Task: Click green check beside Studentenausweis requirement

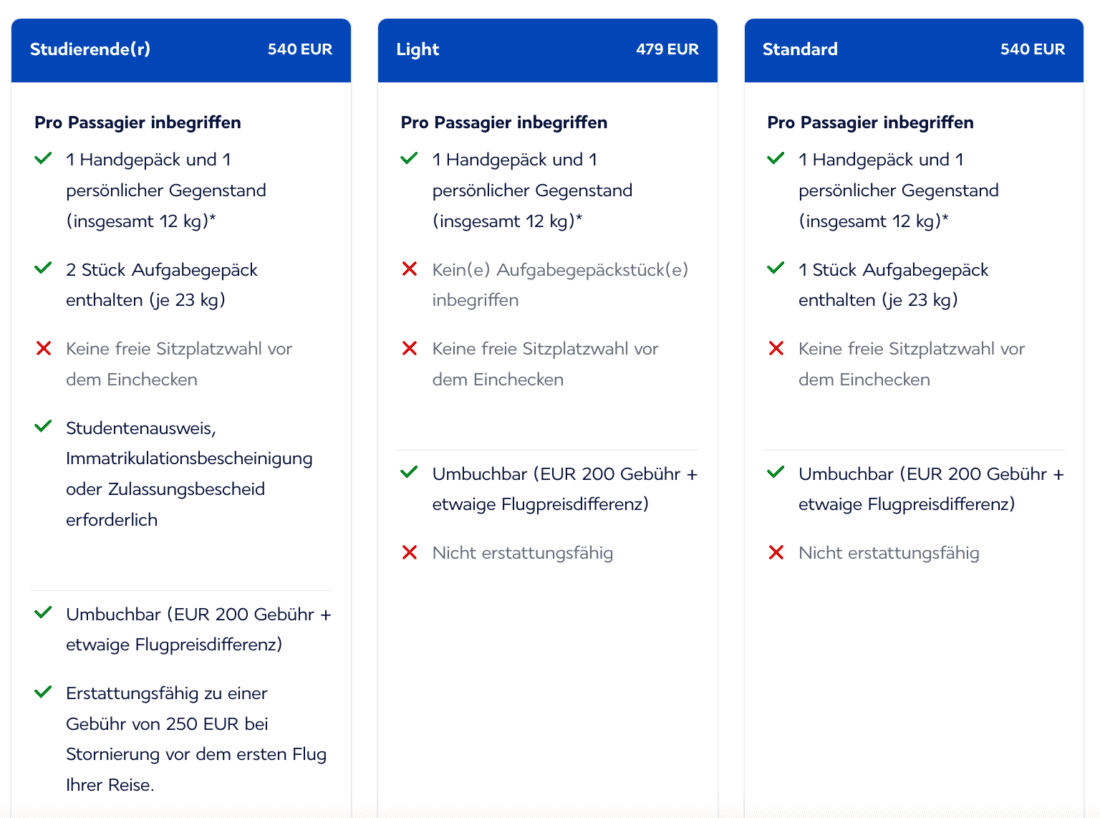Action: point(43,427)
